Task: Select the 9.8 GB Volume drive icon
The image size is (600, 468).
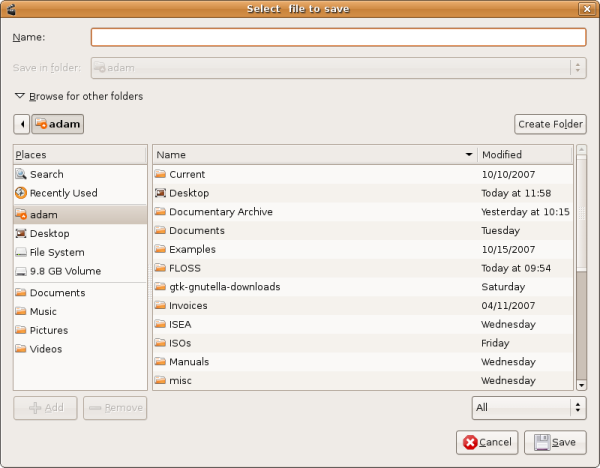Action: 21,271
